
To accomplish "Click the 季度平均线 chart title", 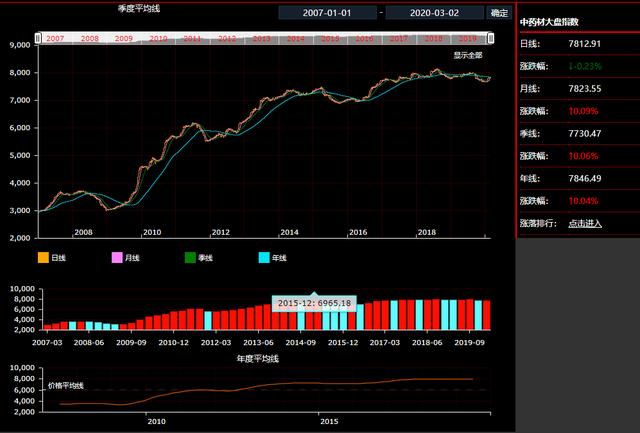I will click(x=139, y=9).
